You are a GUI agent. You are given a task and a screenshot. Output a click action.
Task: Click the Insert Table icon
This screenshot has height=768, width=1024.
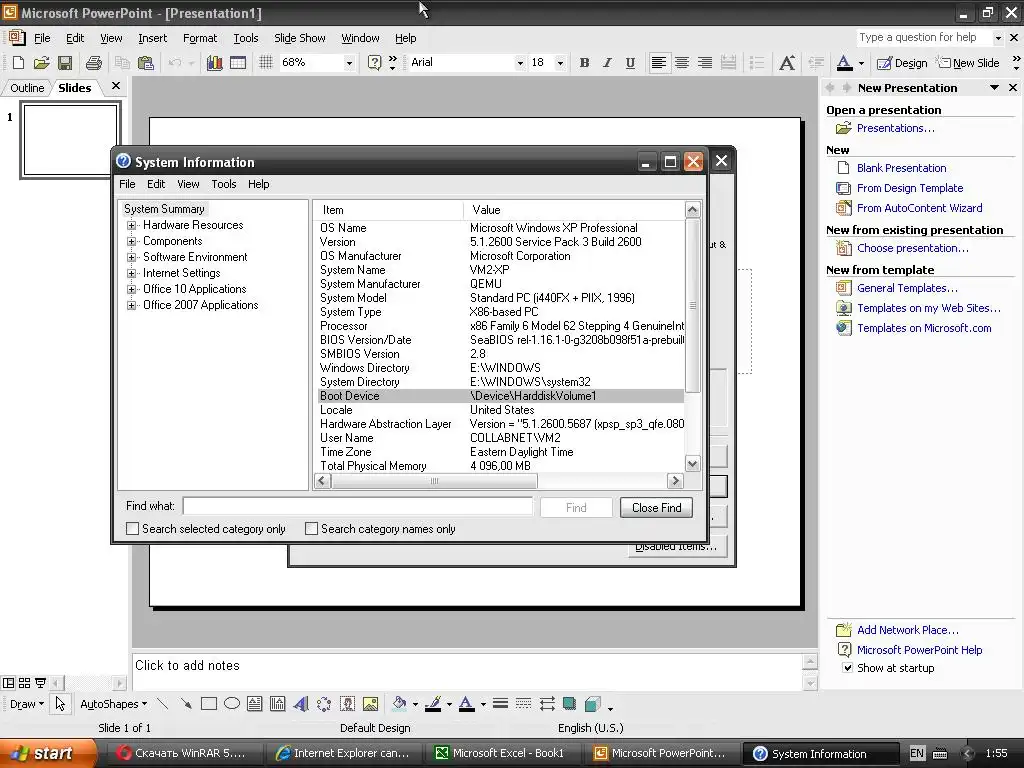click(238, 63)
